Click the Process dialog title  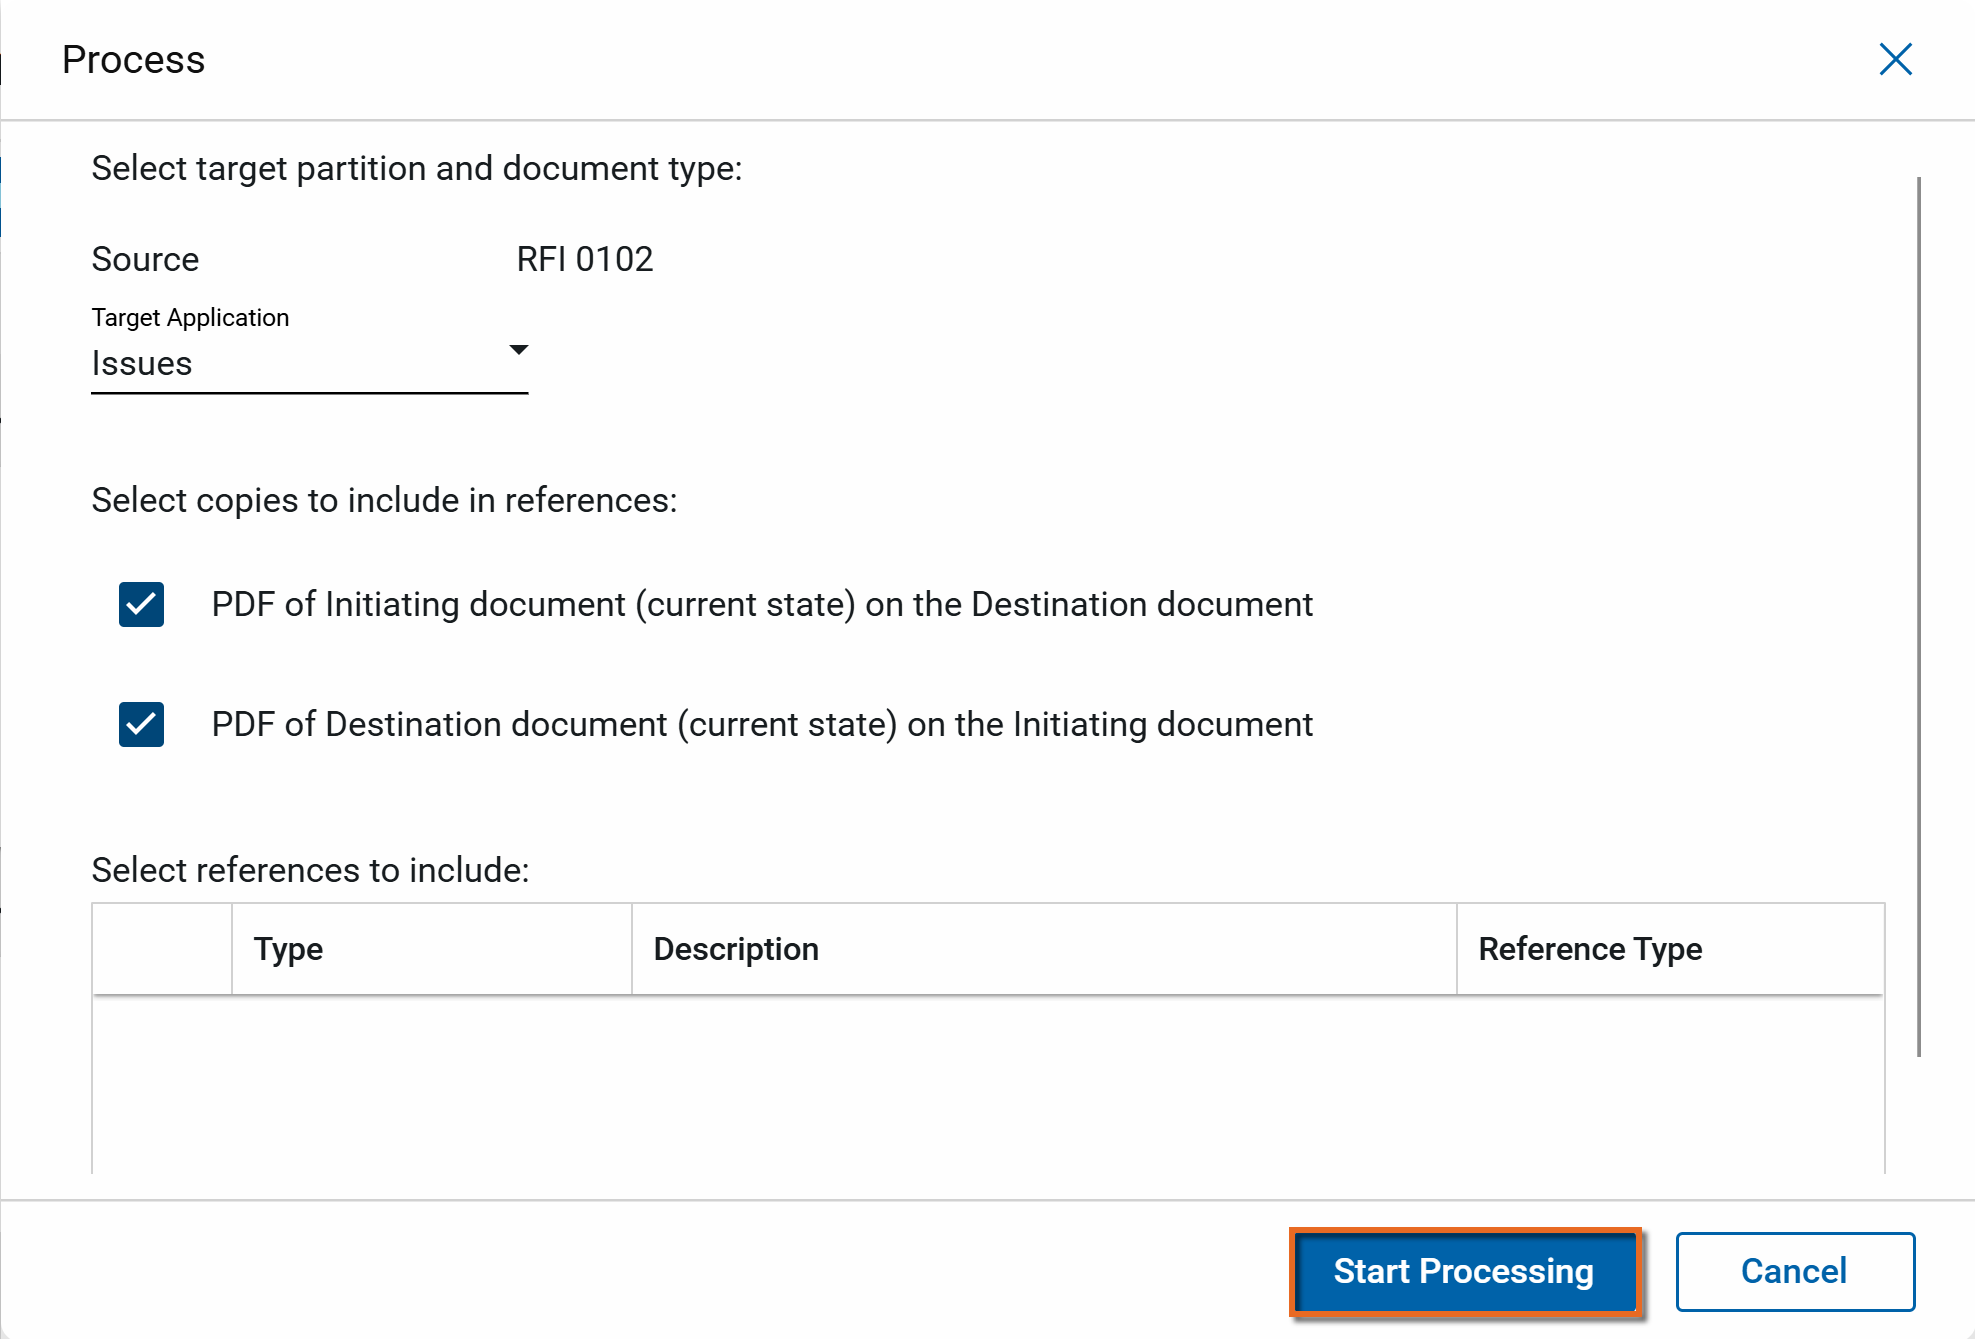point(134,60)
